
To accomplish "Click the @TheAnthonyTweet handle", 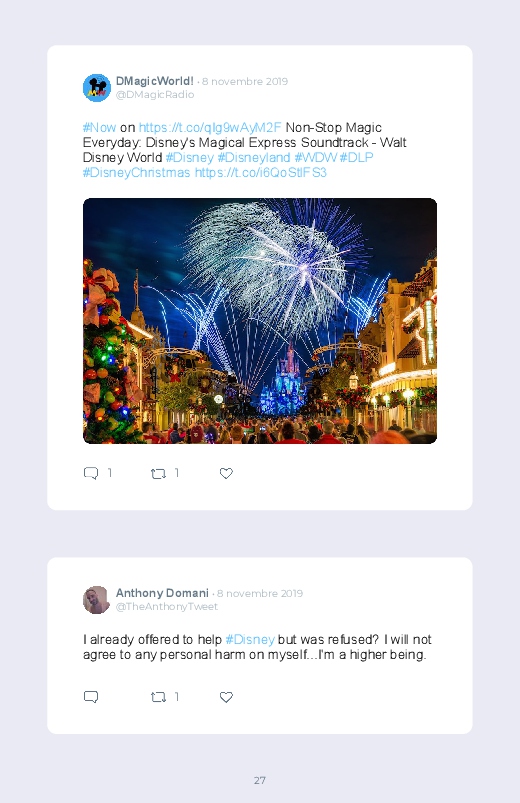I will click(167, 606).
